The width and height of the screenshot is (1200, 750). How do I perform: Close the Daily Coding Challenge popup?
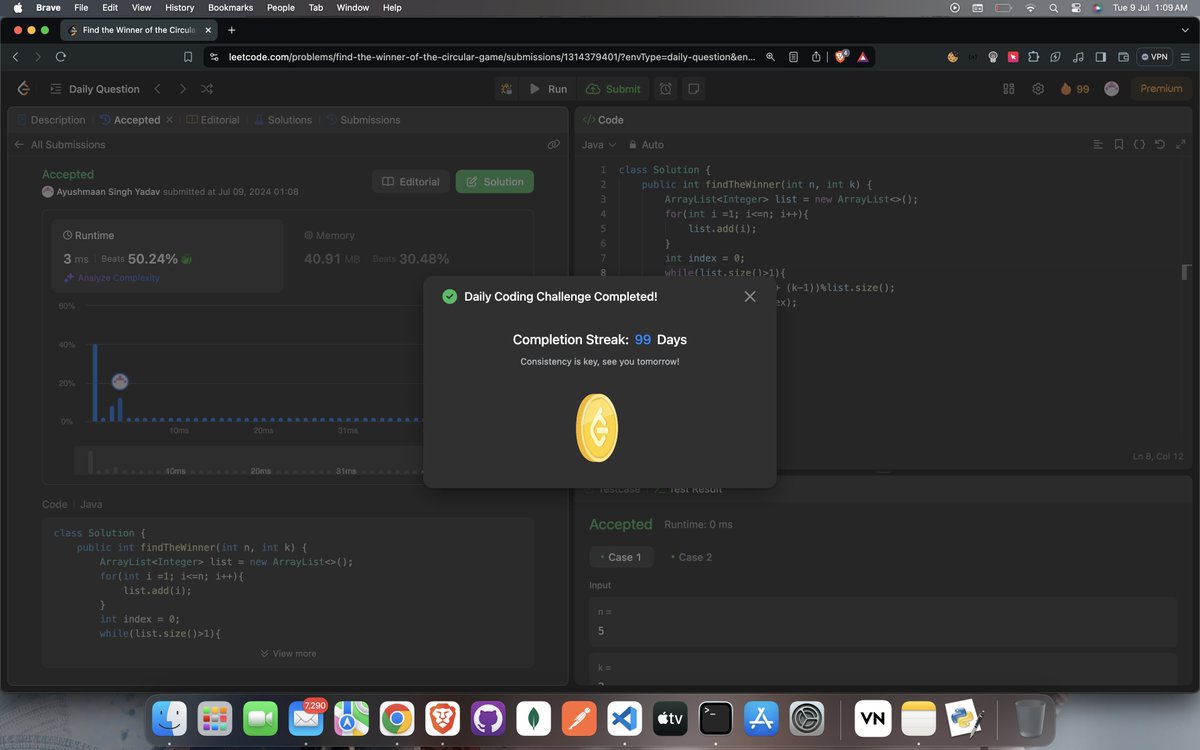click(x=750, y=297)
